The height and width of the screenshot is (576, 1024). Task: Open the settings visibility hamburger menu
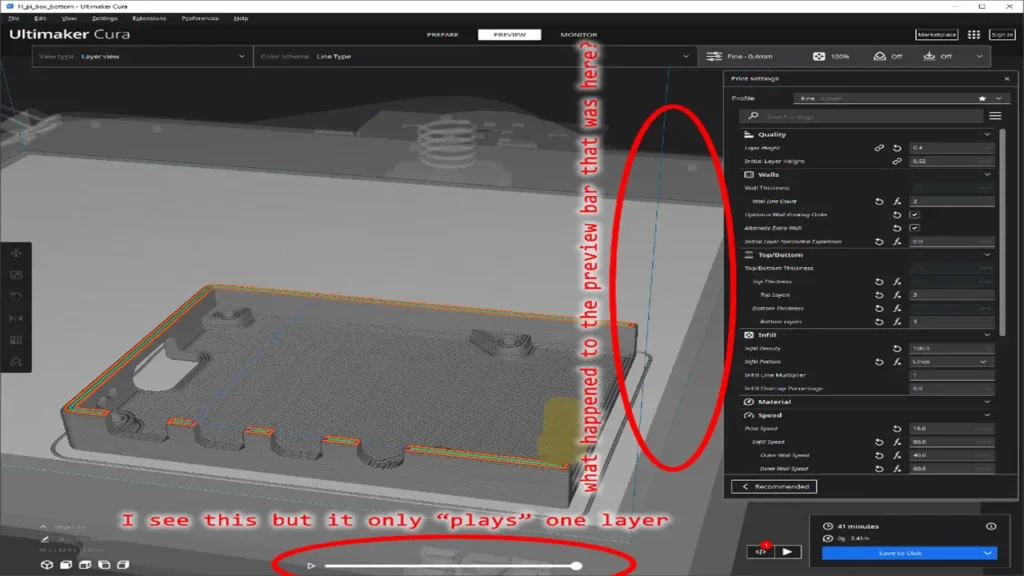click(x=995, y=116)
